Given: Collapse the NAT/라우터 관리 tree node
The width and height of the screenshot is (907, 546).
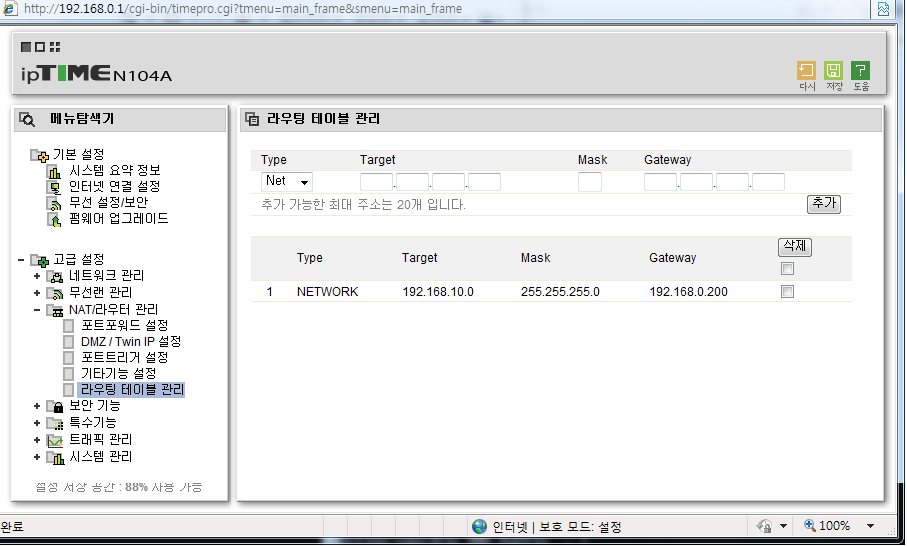Looking at the screenshot, I should 37,310.
